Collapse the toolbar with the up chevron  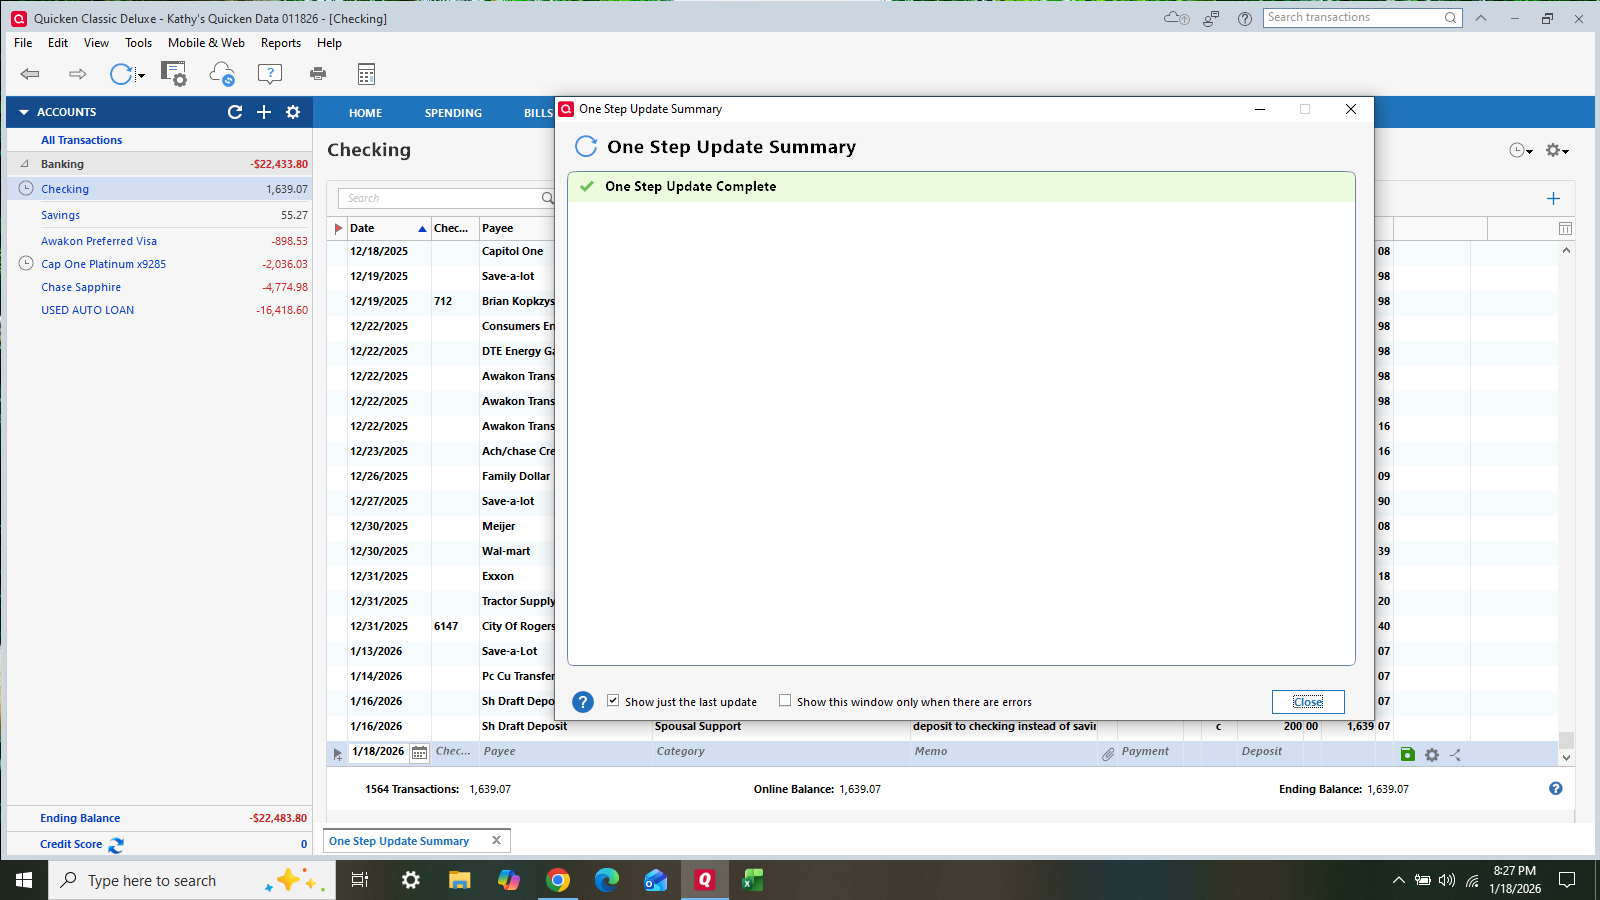click(1481, 18)
